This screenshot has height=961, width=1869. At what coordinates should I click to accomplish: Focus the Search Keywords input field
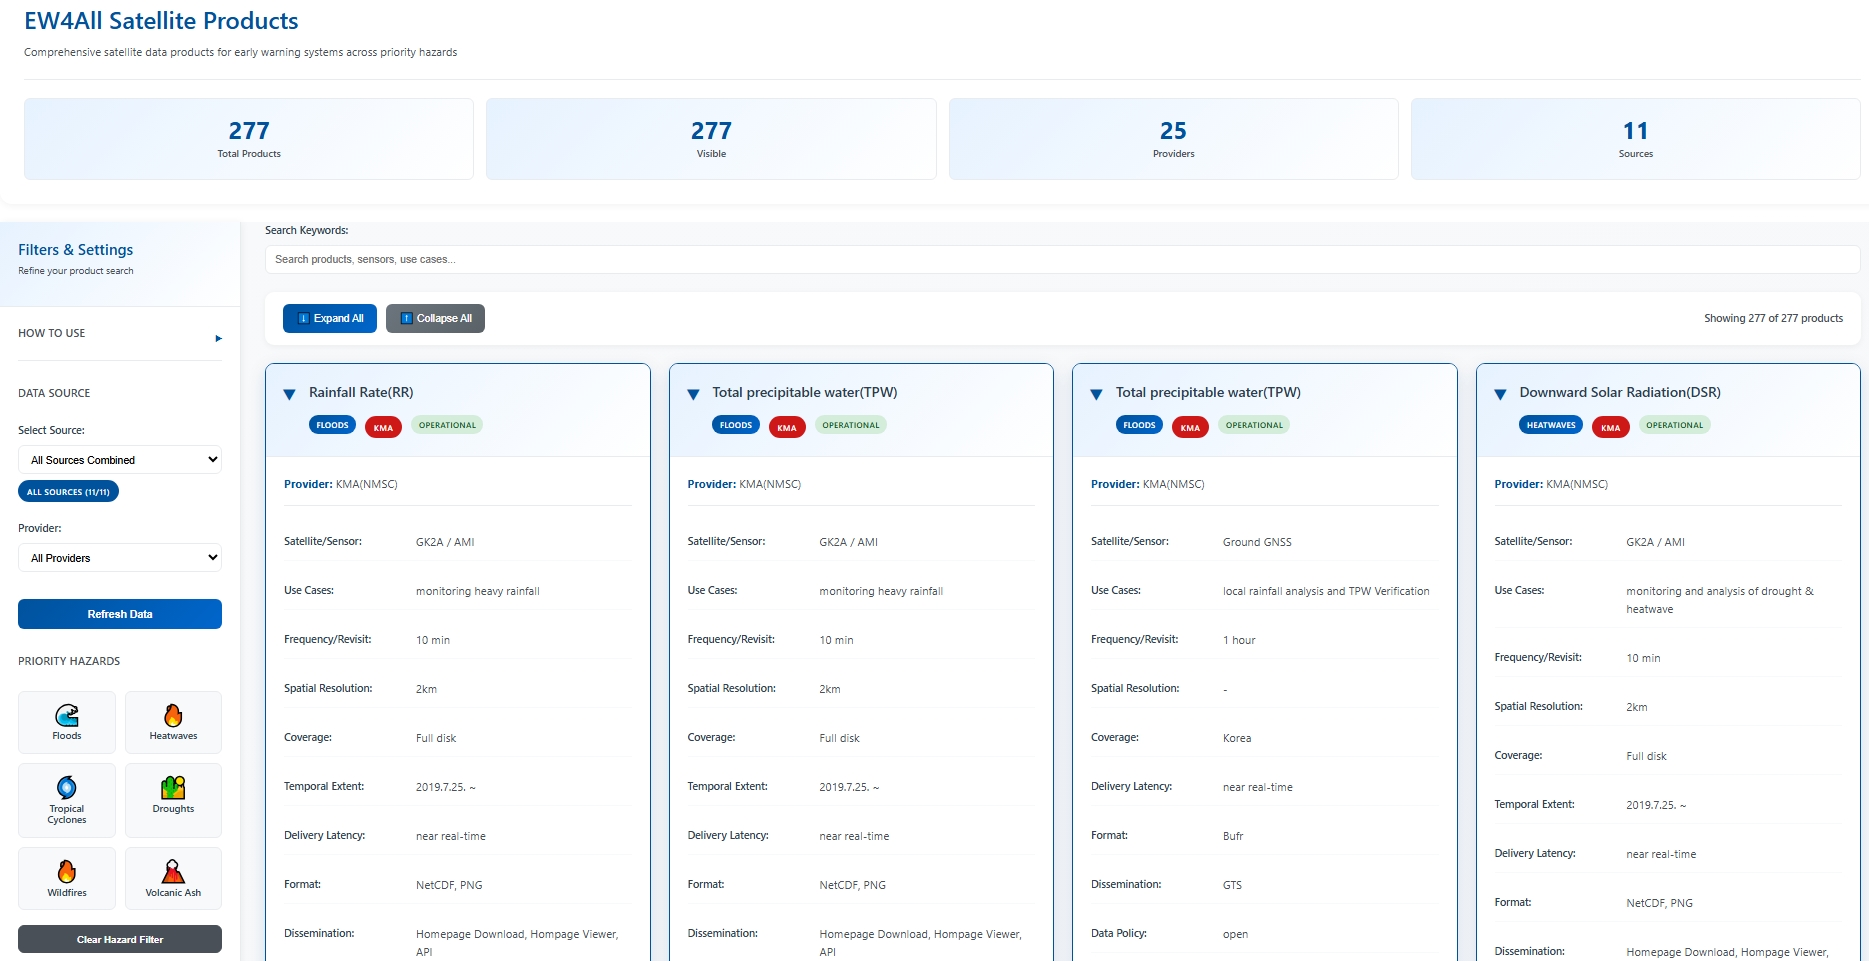1061,259
